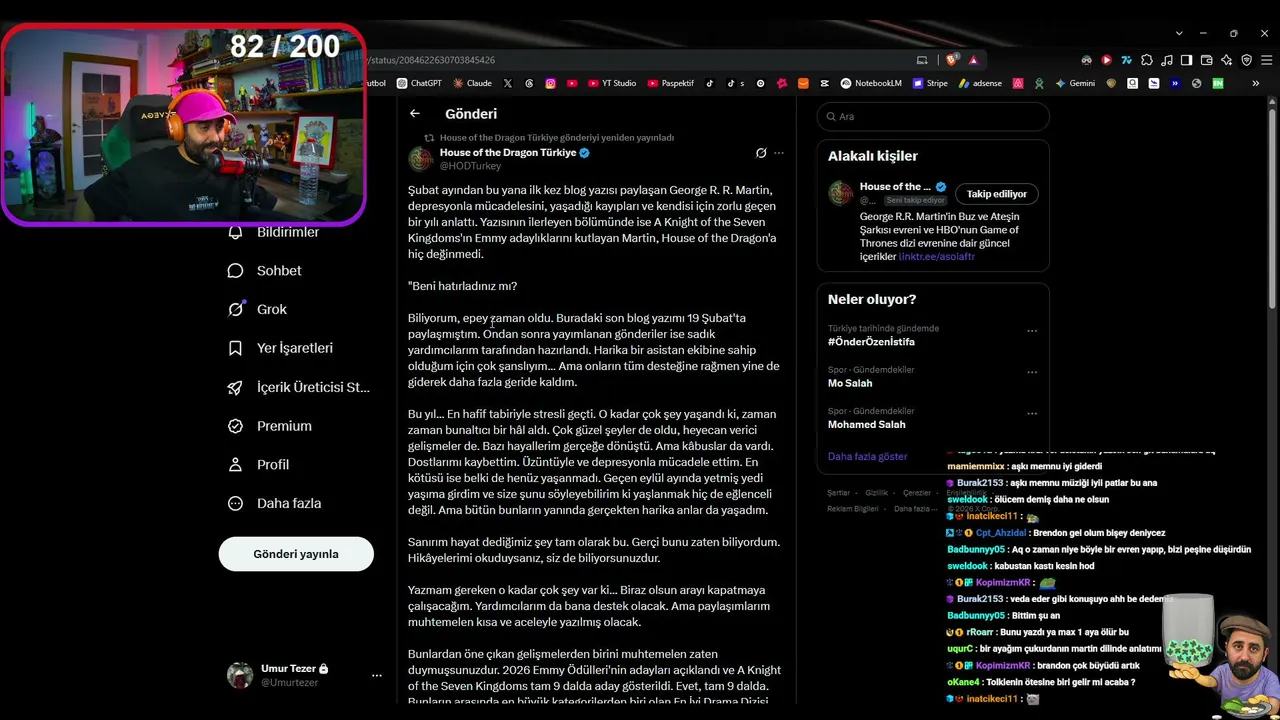Open the Leo AI sparkle icon

[x=1227, y=60]
